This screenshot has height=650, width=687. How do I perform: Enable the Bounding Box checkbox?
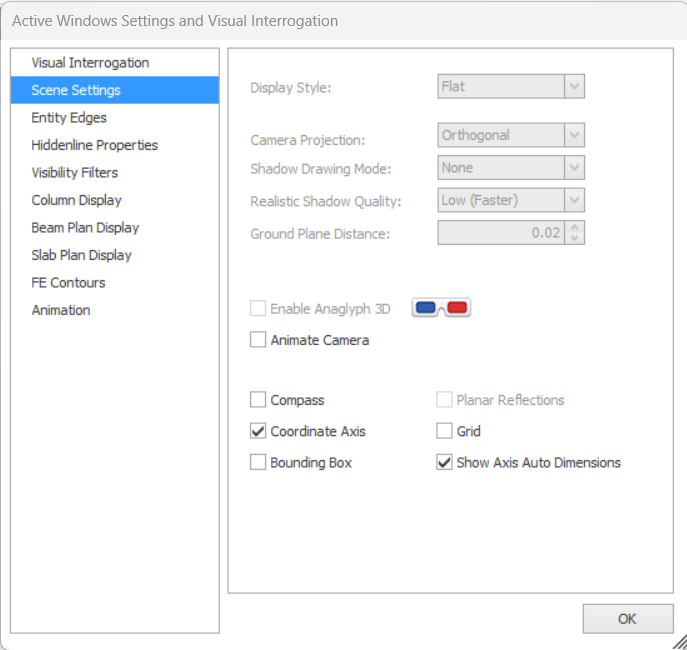point(258,462)
